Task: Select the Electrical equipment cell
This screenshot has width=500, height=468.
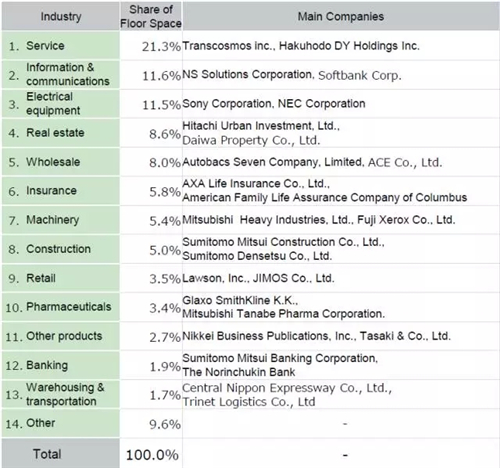Action: point(61,103)
